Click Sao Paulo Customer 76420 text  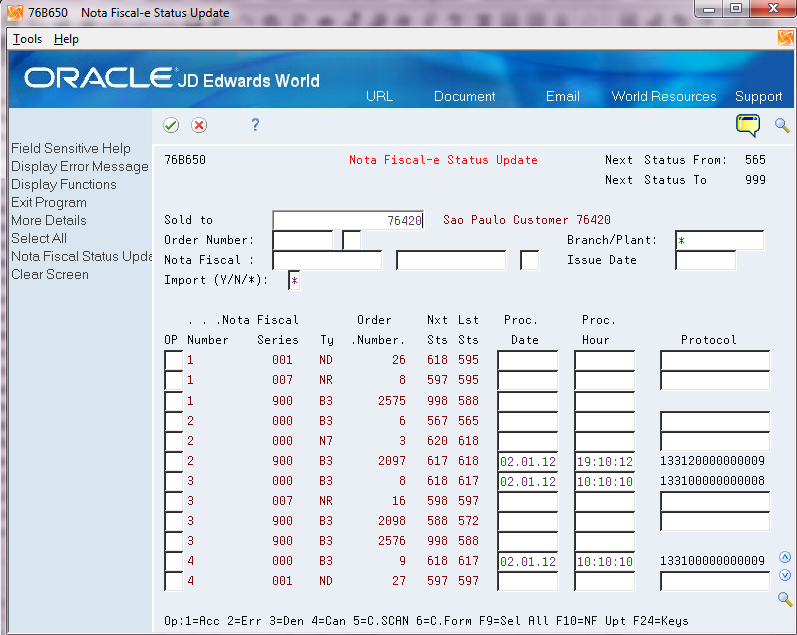coord(527,220)
